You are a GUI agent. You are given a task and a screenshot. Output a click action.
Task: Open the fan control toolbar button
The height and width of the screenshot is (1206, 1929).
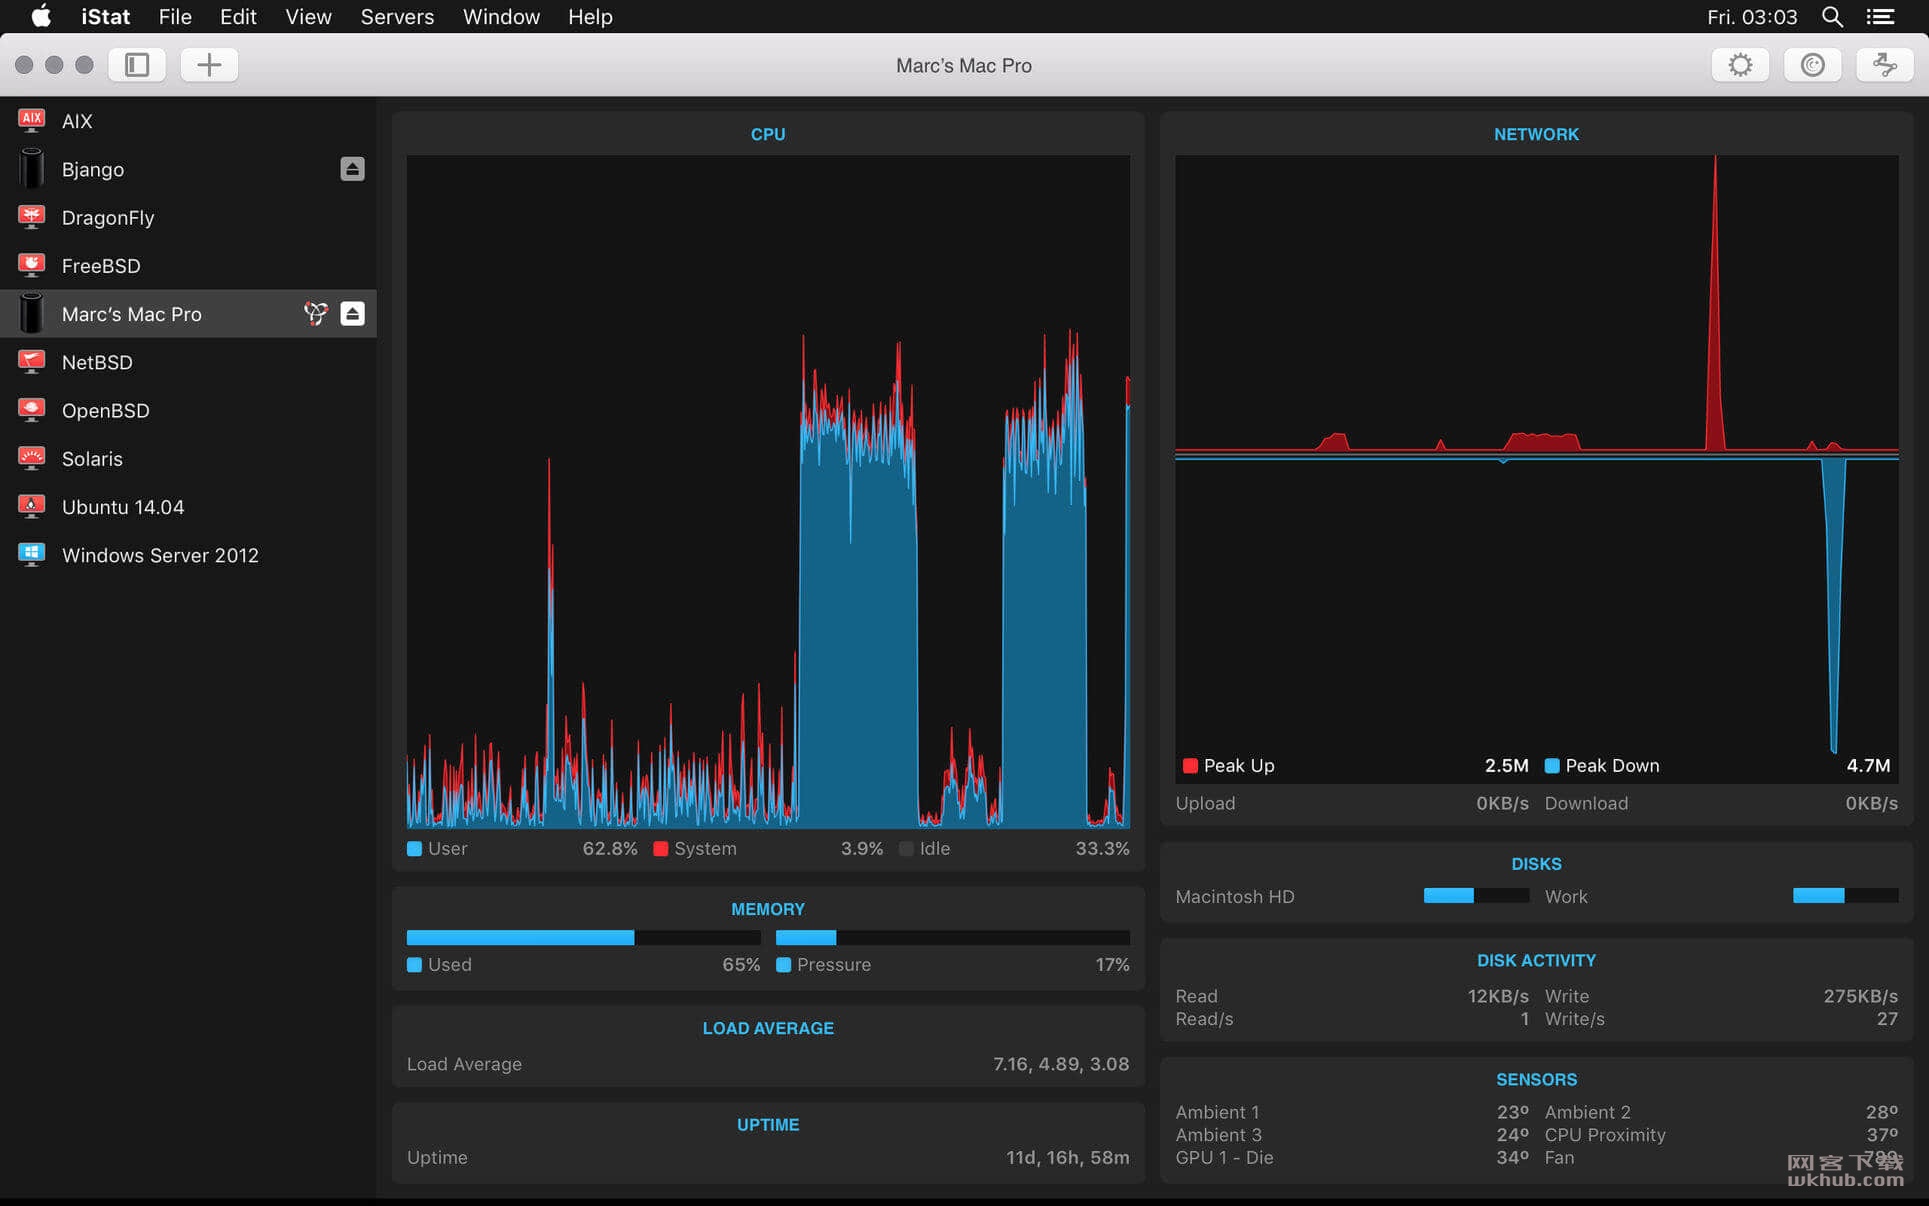click(x=1885, y=65)
